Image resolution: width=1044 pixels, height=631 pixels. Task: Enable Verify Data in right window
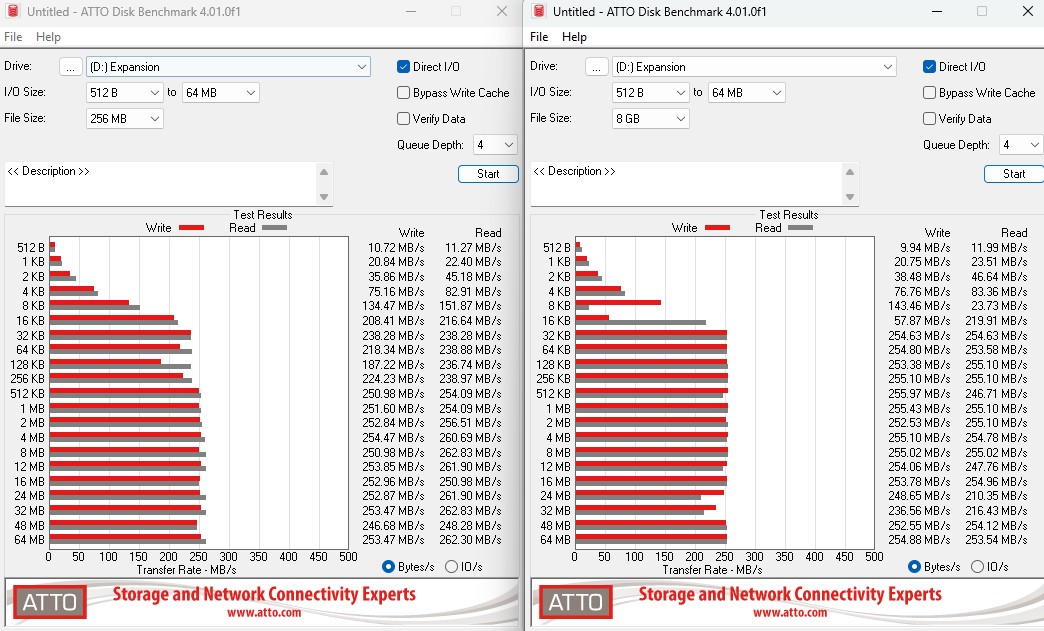(929, 118)
